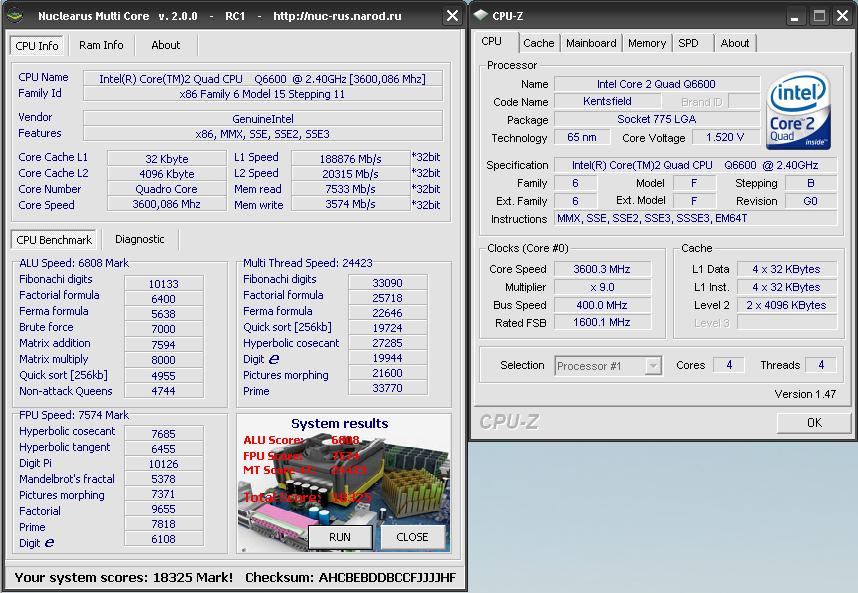Close the Nuclearus Multi Core window

(x=452, y=15)
